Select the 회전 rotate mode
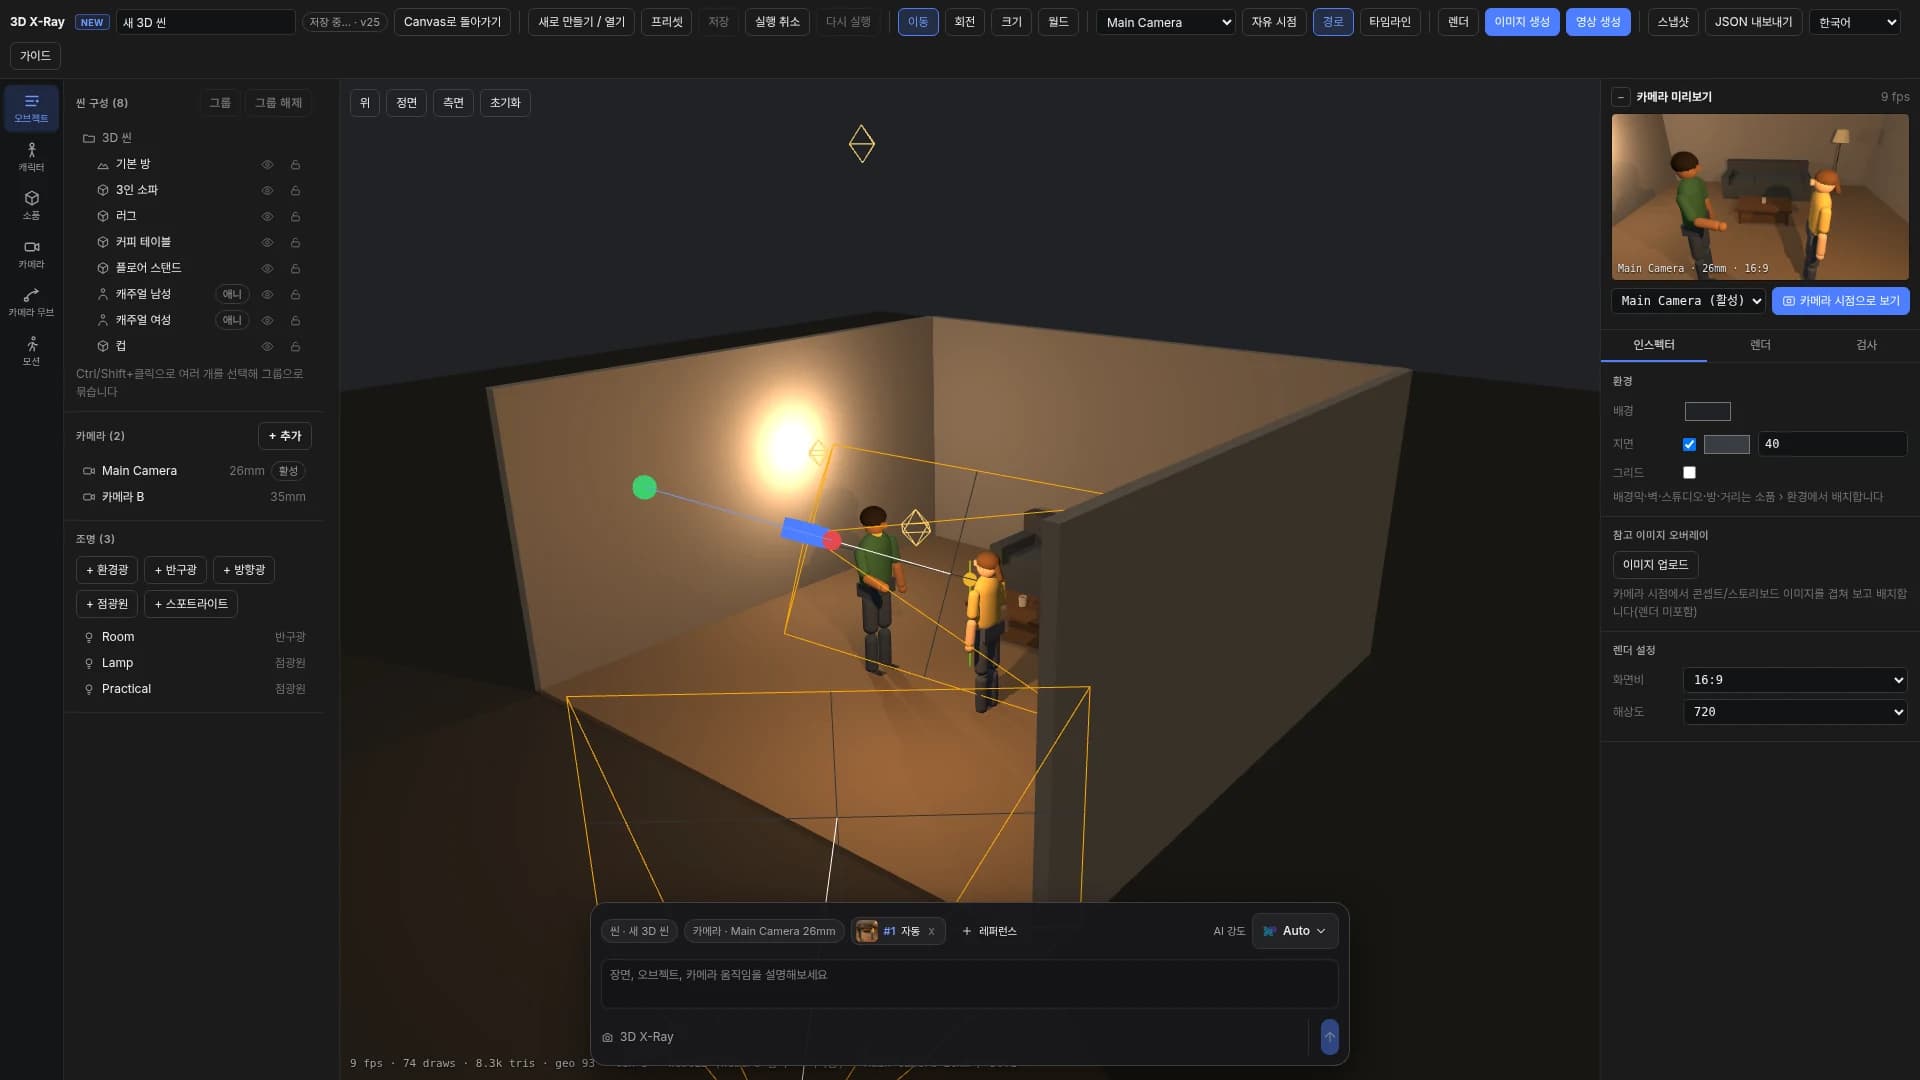The height and width of the screenshot is (1080, 1920). (964, 22)
